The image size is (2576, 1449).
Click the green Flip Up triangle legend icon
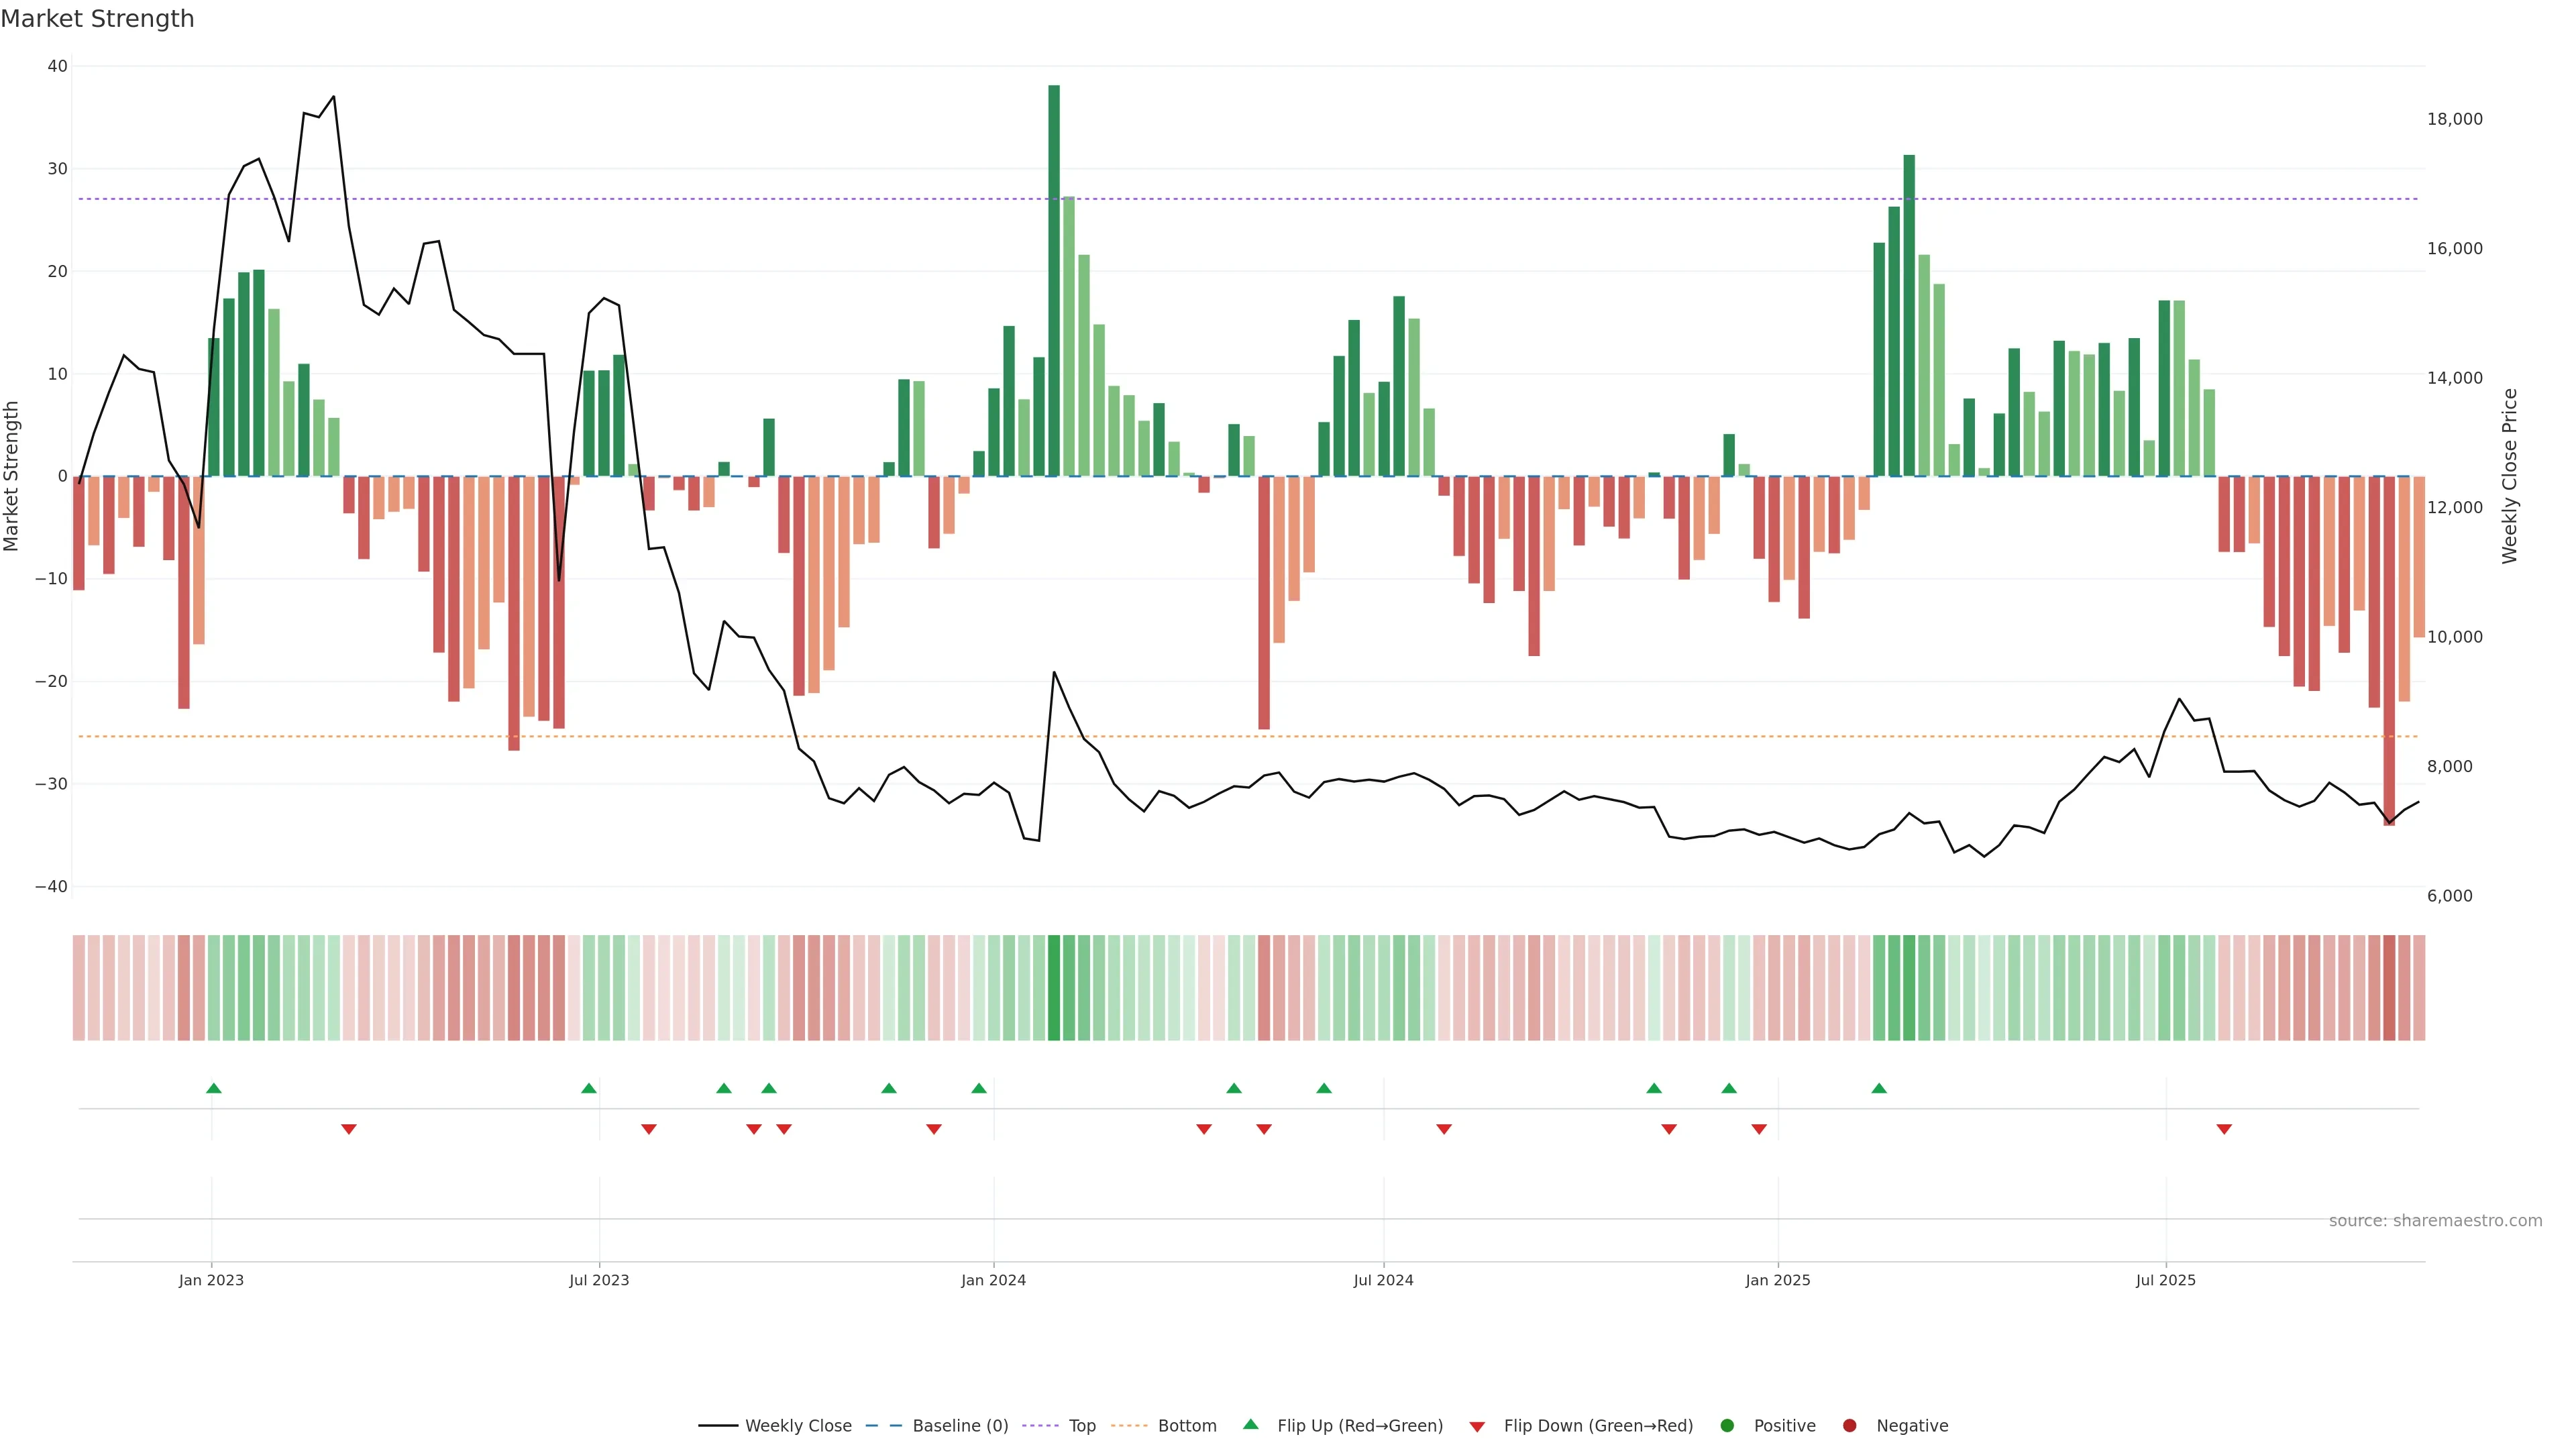pyautogui.click(x=1250, y=1424)
